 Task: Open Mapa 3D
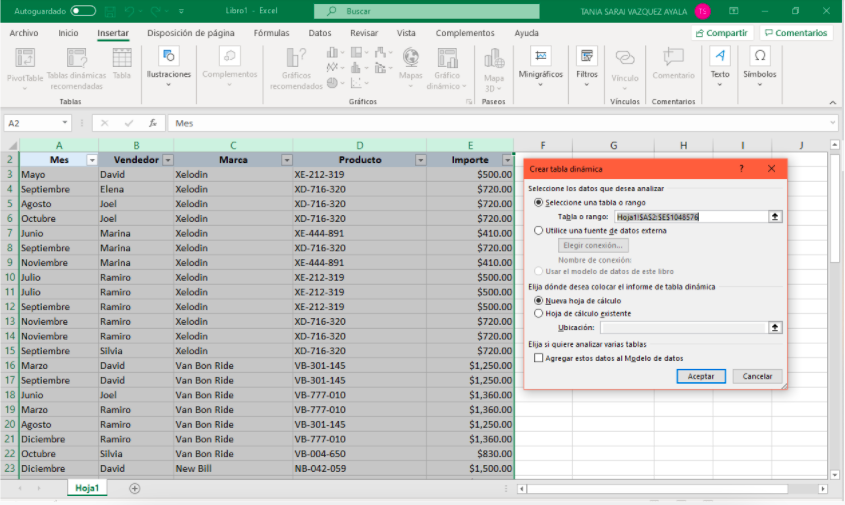pos(494,70)
